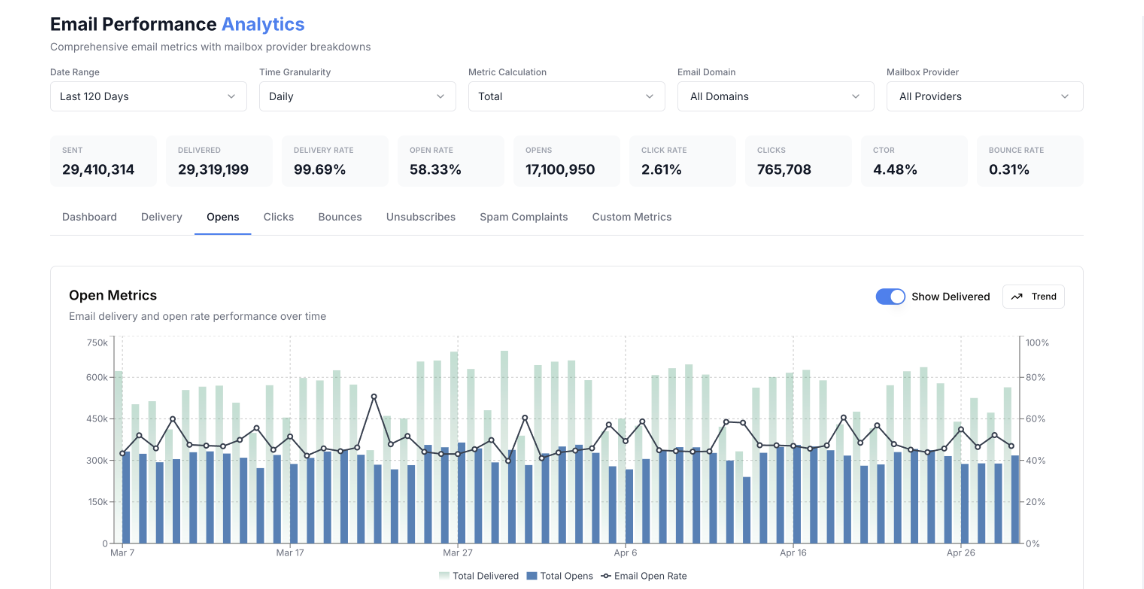Click the Mar 7 axis label
The height and width of the screenshot is (589, 1144).
123,554
